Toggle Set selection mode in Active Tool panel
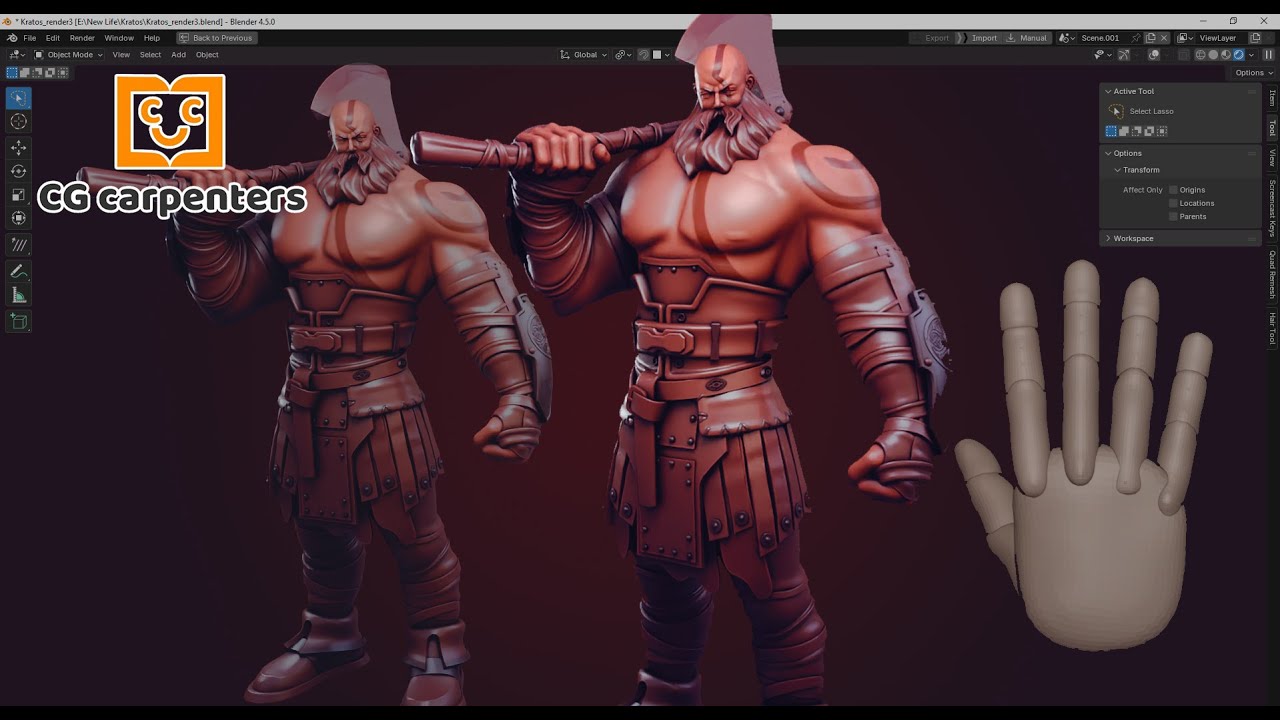 click(1111, 131)
